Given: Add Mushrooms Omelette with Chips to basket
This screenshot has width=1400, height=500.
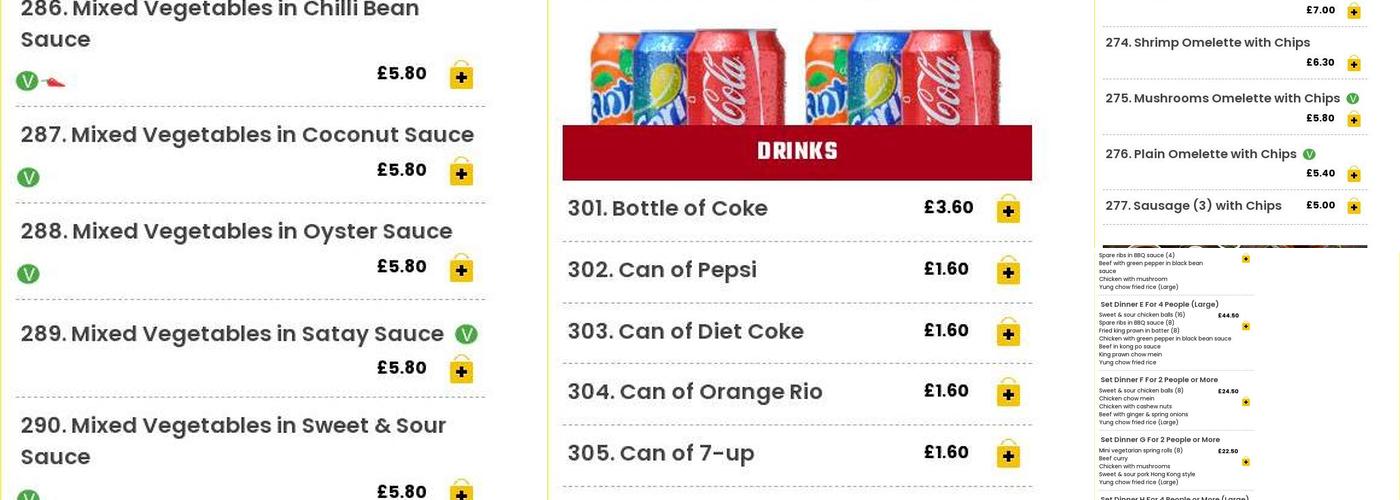Looking at the screenshot, I should pos(1353,120).
